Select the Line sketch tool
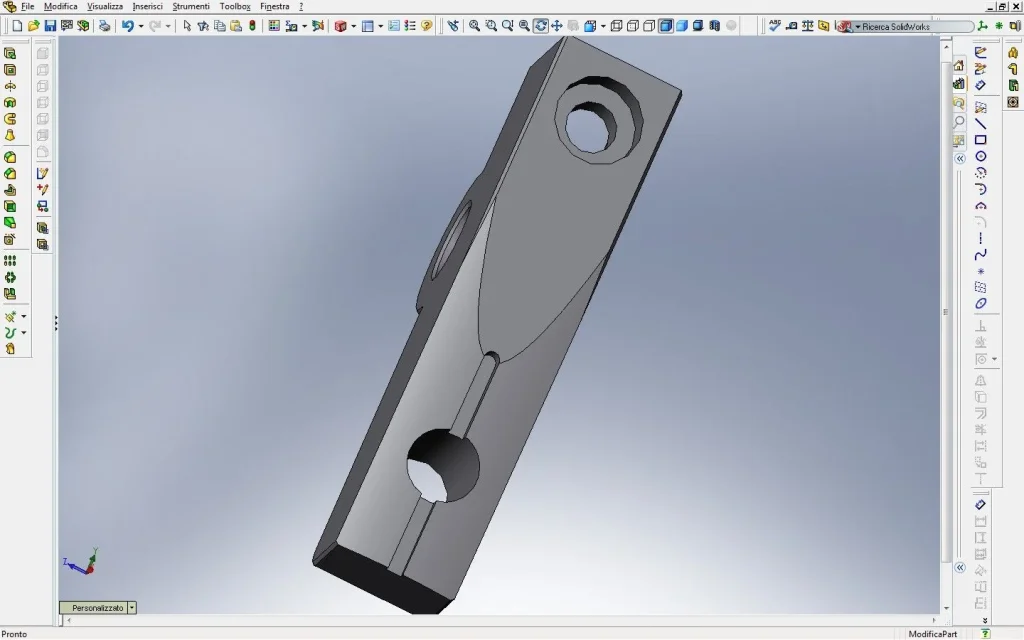Screen dimensions: 1024x640 click(x=981, y=124)
